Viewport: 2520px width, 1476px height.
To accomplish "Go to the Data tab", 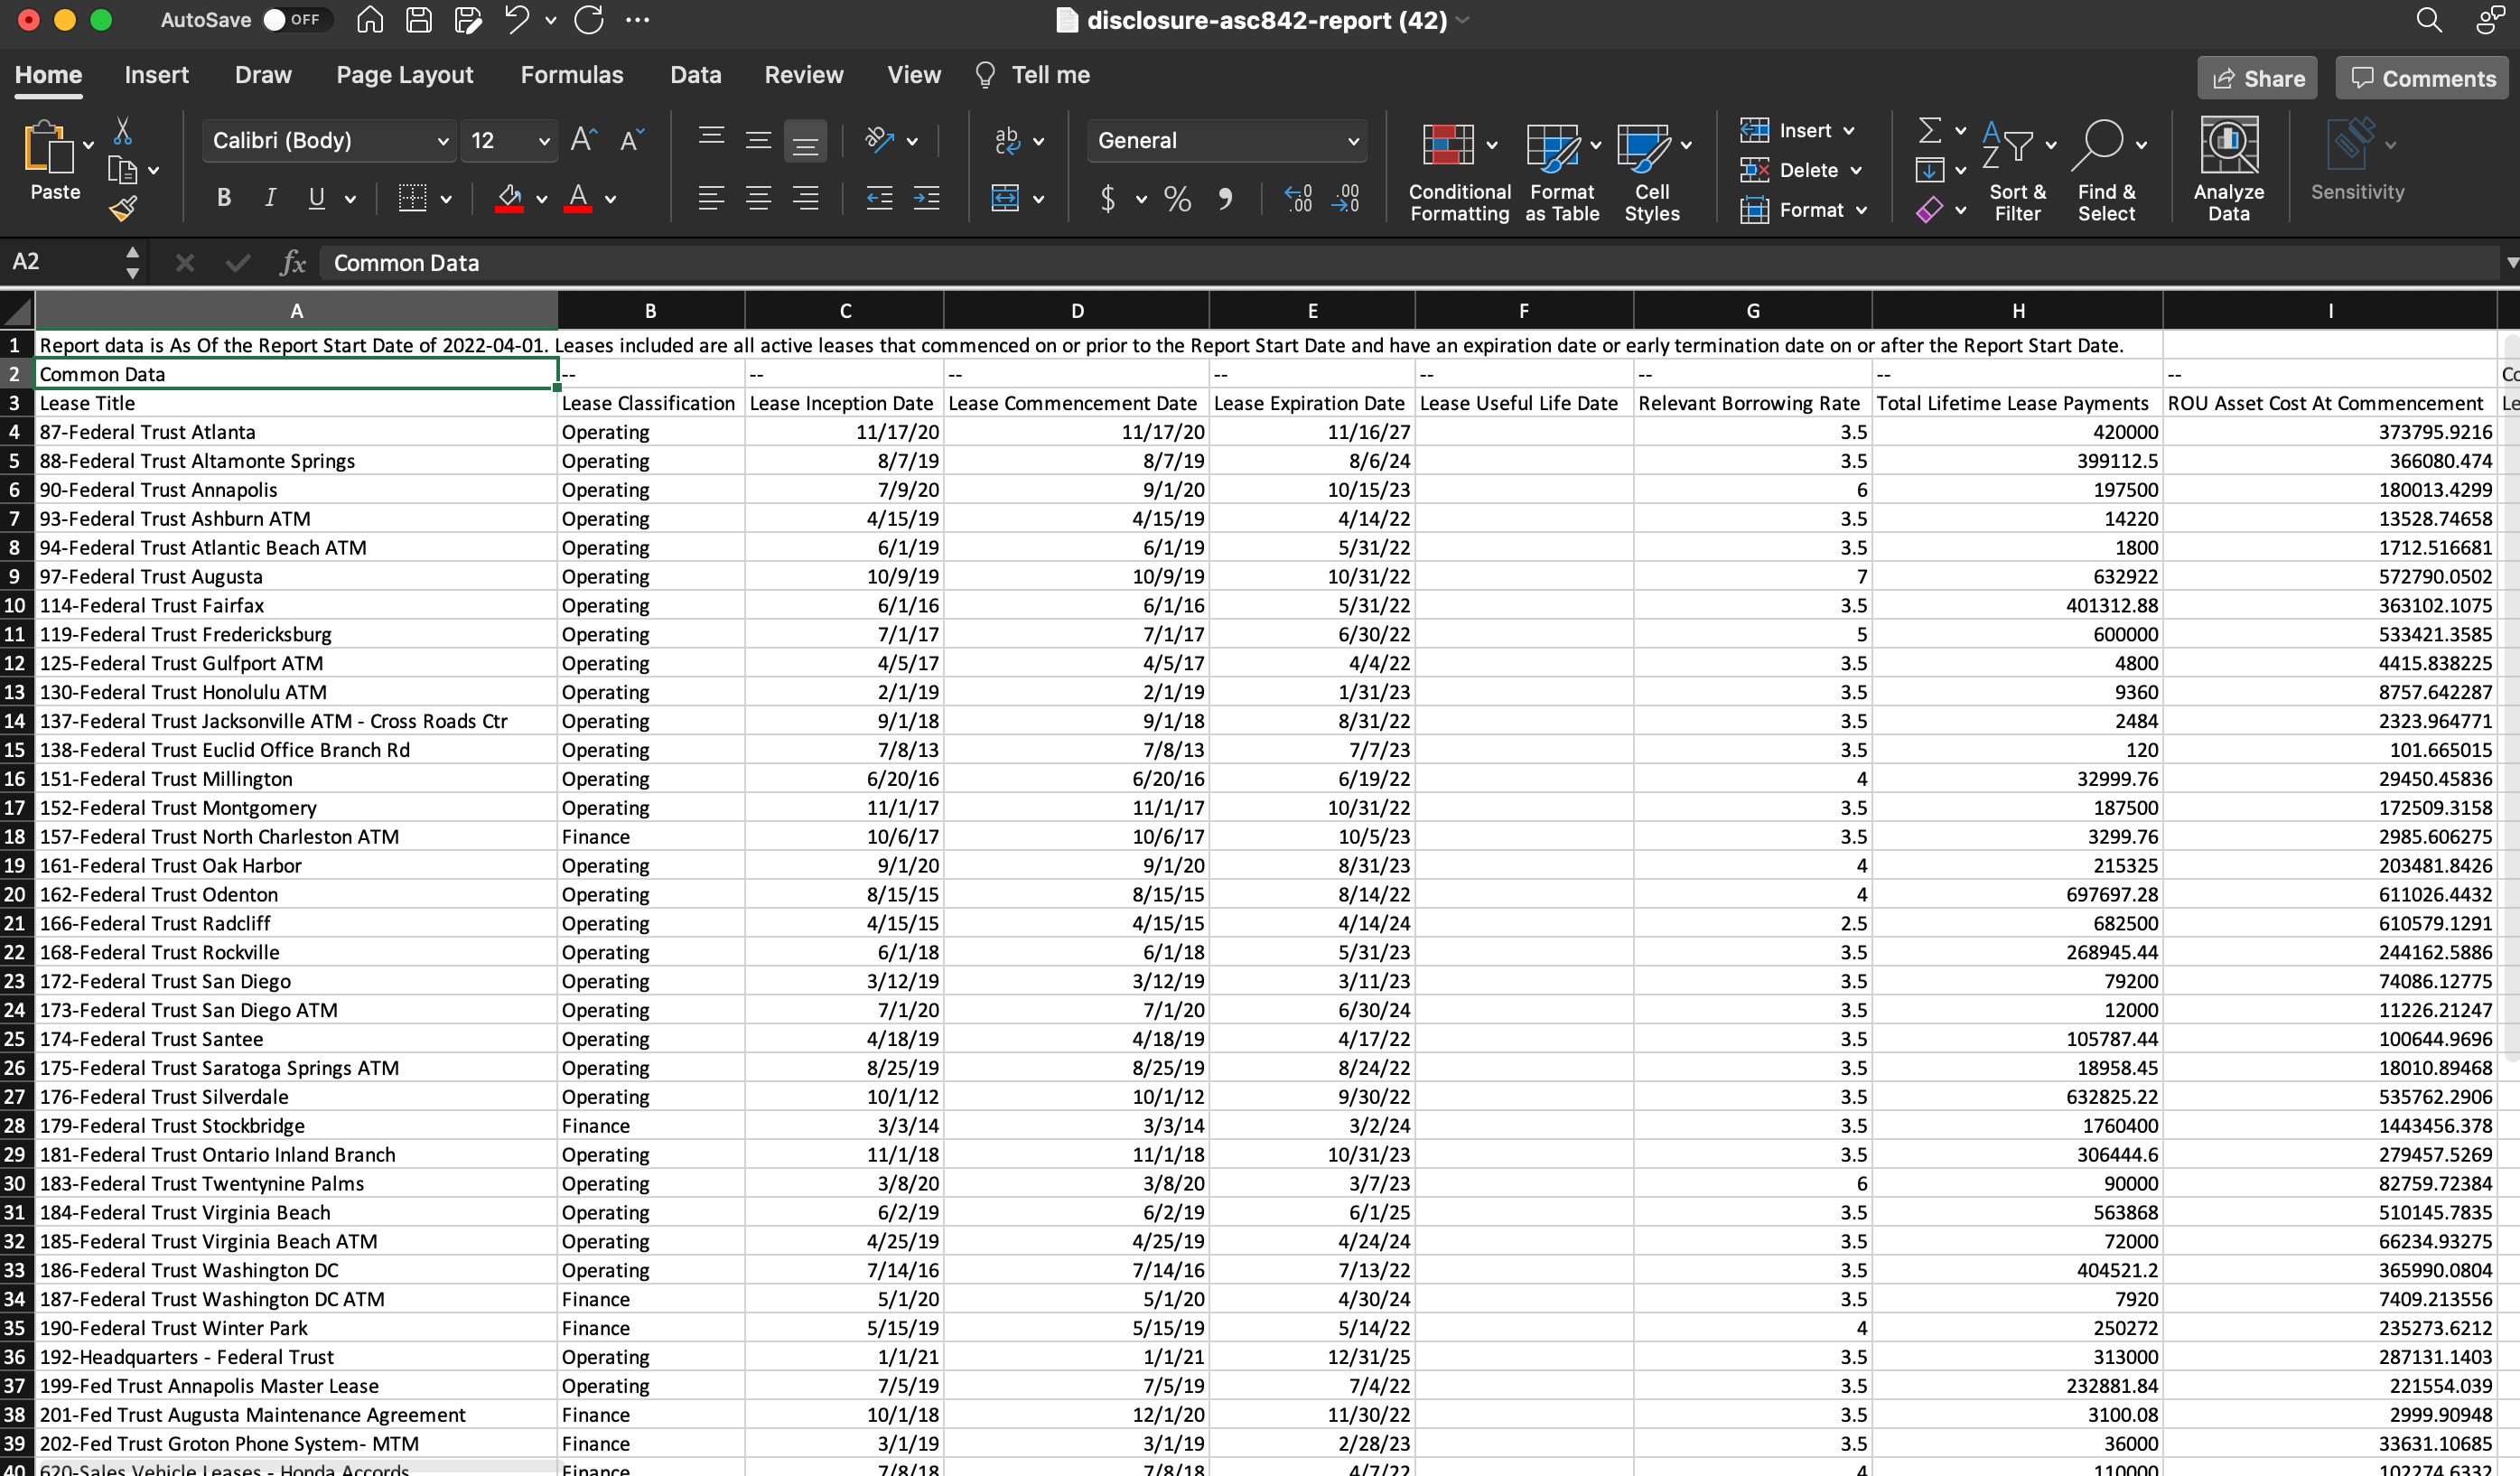I will click(x=696, y=75).
